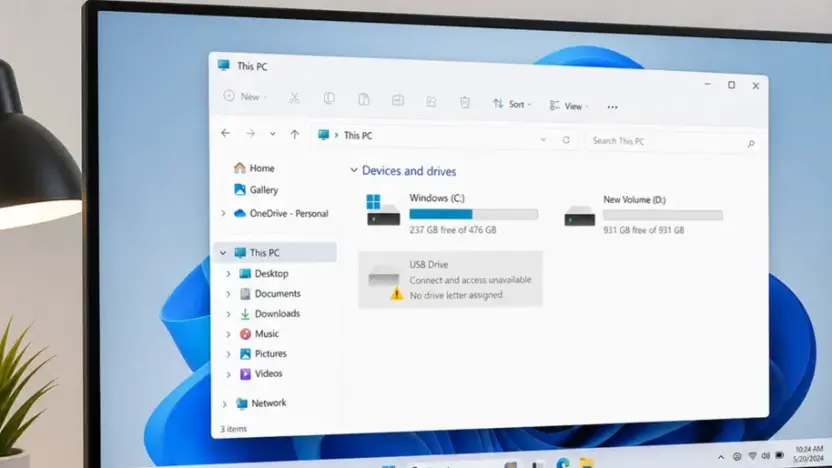Go back with the left arrow
832x468 pixels.
coord(226,133)
